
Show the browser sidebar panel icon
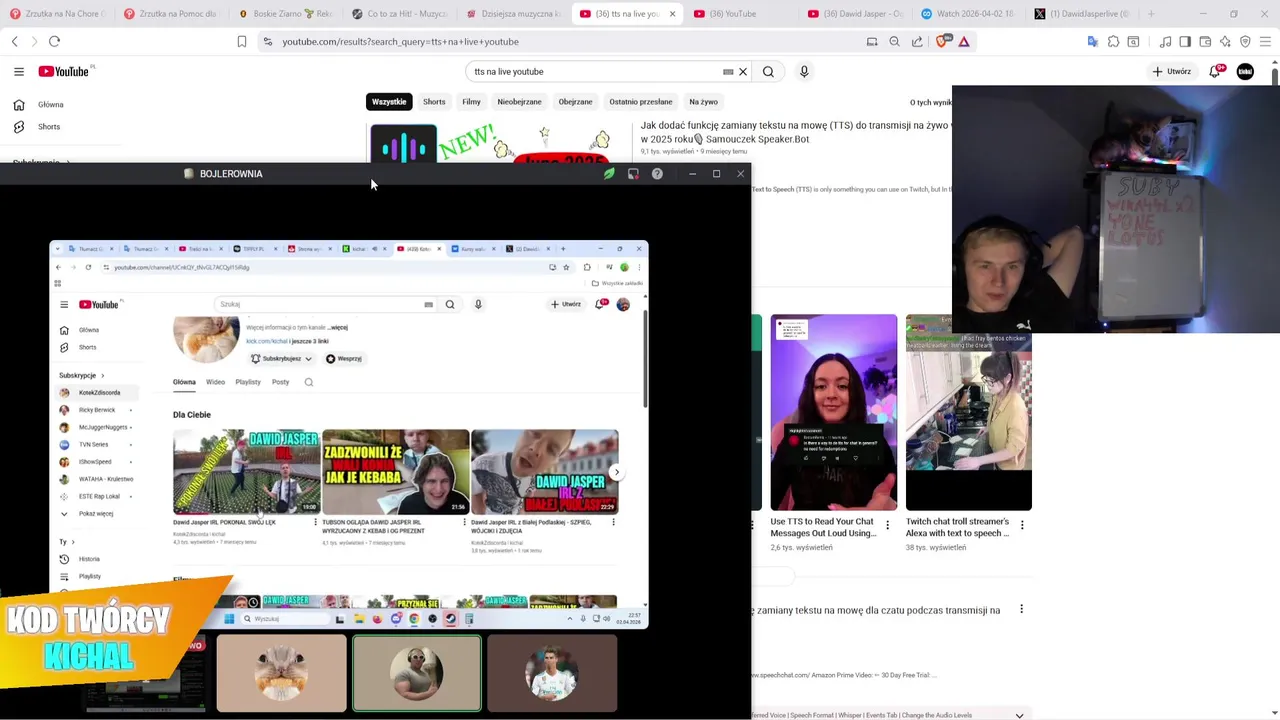pos(1185,41)
